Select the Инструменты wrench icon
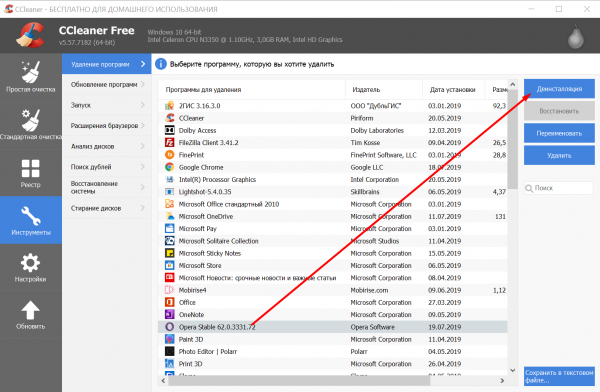This screenshot has height=392, width=600. point(31,216)
